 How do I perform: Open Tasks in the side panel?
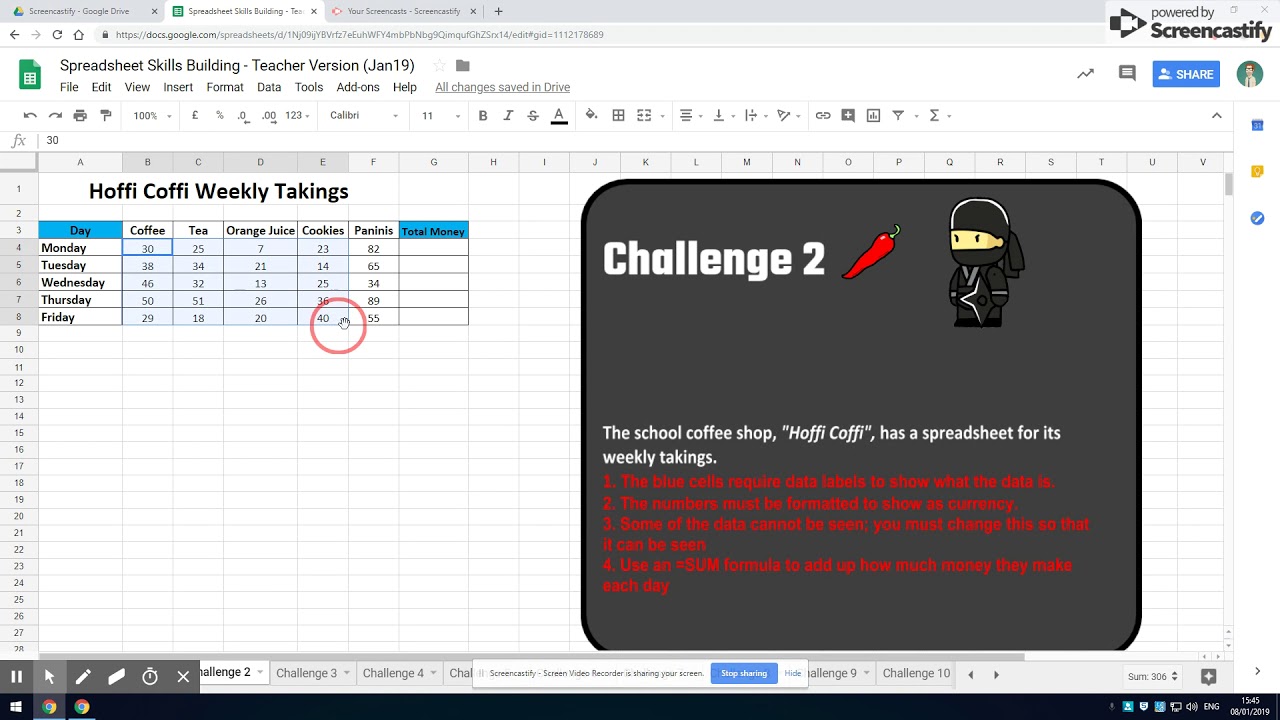pos(1258,218)
